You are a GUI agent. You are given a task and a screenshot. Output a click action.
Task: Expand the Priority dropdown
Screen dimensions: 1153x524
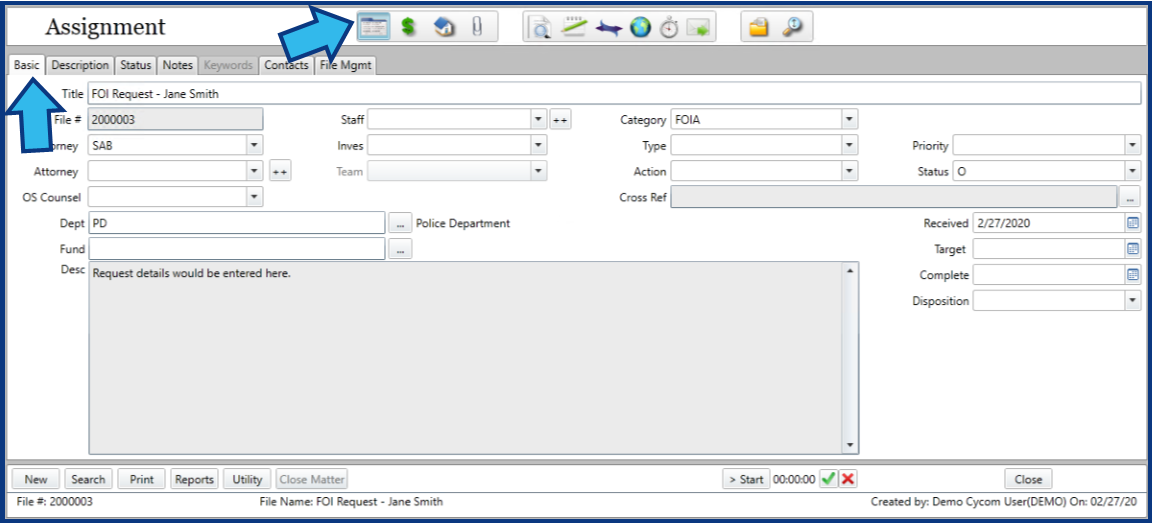pyautogui.click(x=1132, y=146)
